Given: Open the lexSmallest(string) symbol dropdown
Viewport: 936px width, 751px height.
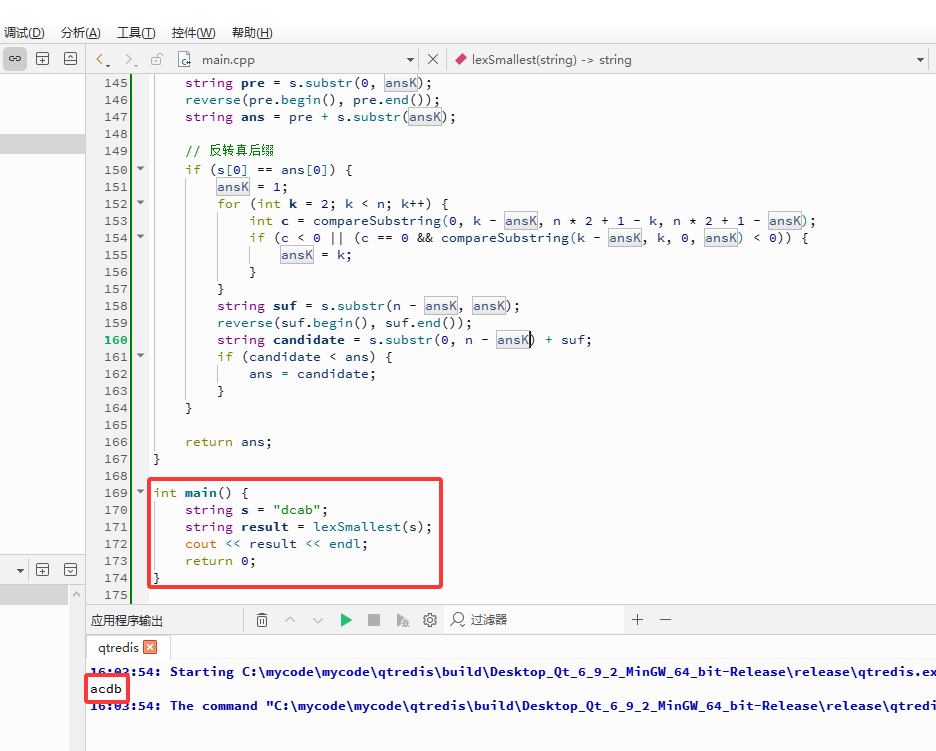Looking at the screenshot, I should 920,60.
